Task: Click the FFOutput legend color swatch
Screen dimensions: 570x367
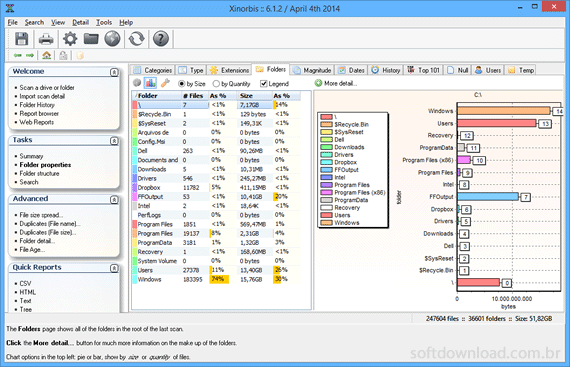Action: 326,170
